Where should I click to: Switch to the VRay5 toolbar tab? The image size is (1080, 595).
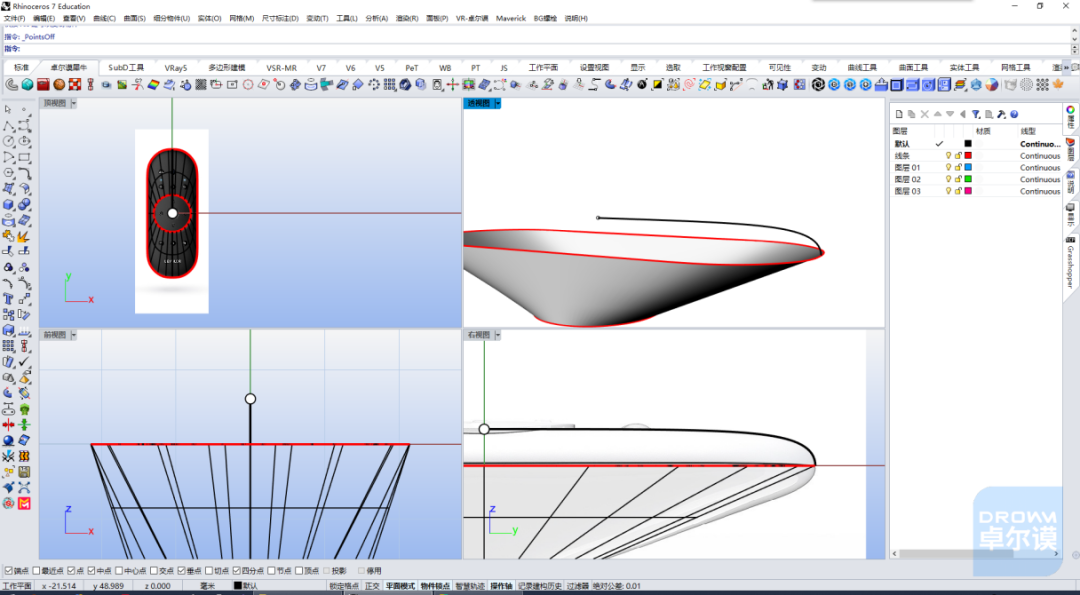point(176,67)
